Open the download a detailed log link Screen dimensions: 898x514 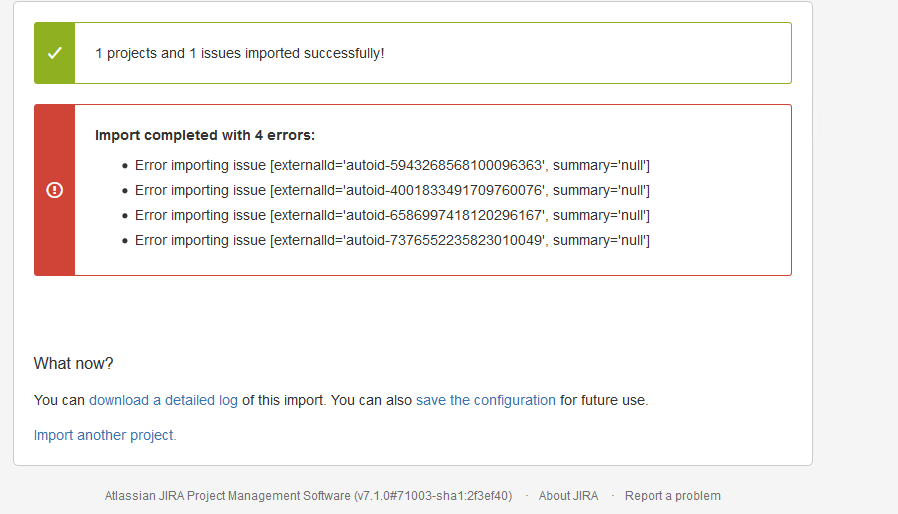click(x=163, y=400)
